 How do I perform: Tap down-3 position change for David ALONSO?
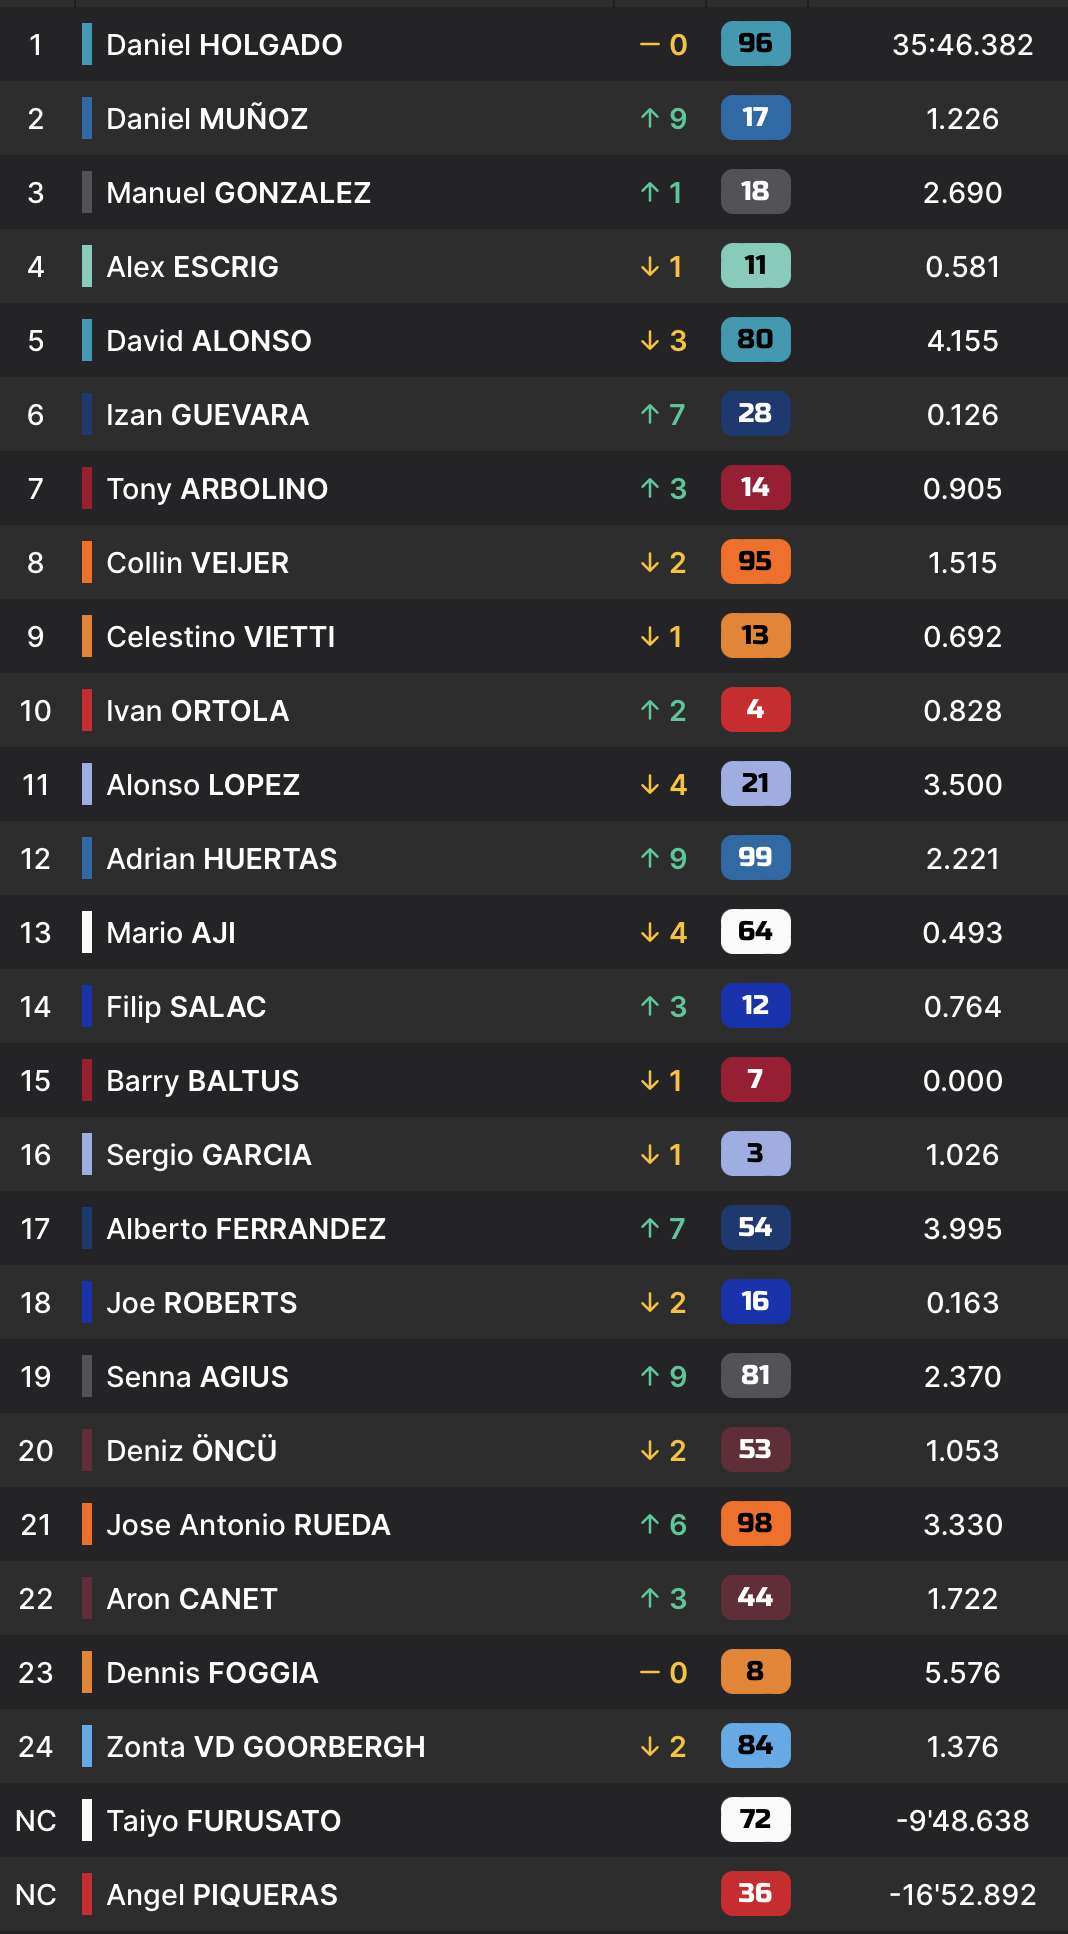tap(663, 341)
